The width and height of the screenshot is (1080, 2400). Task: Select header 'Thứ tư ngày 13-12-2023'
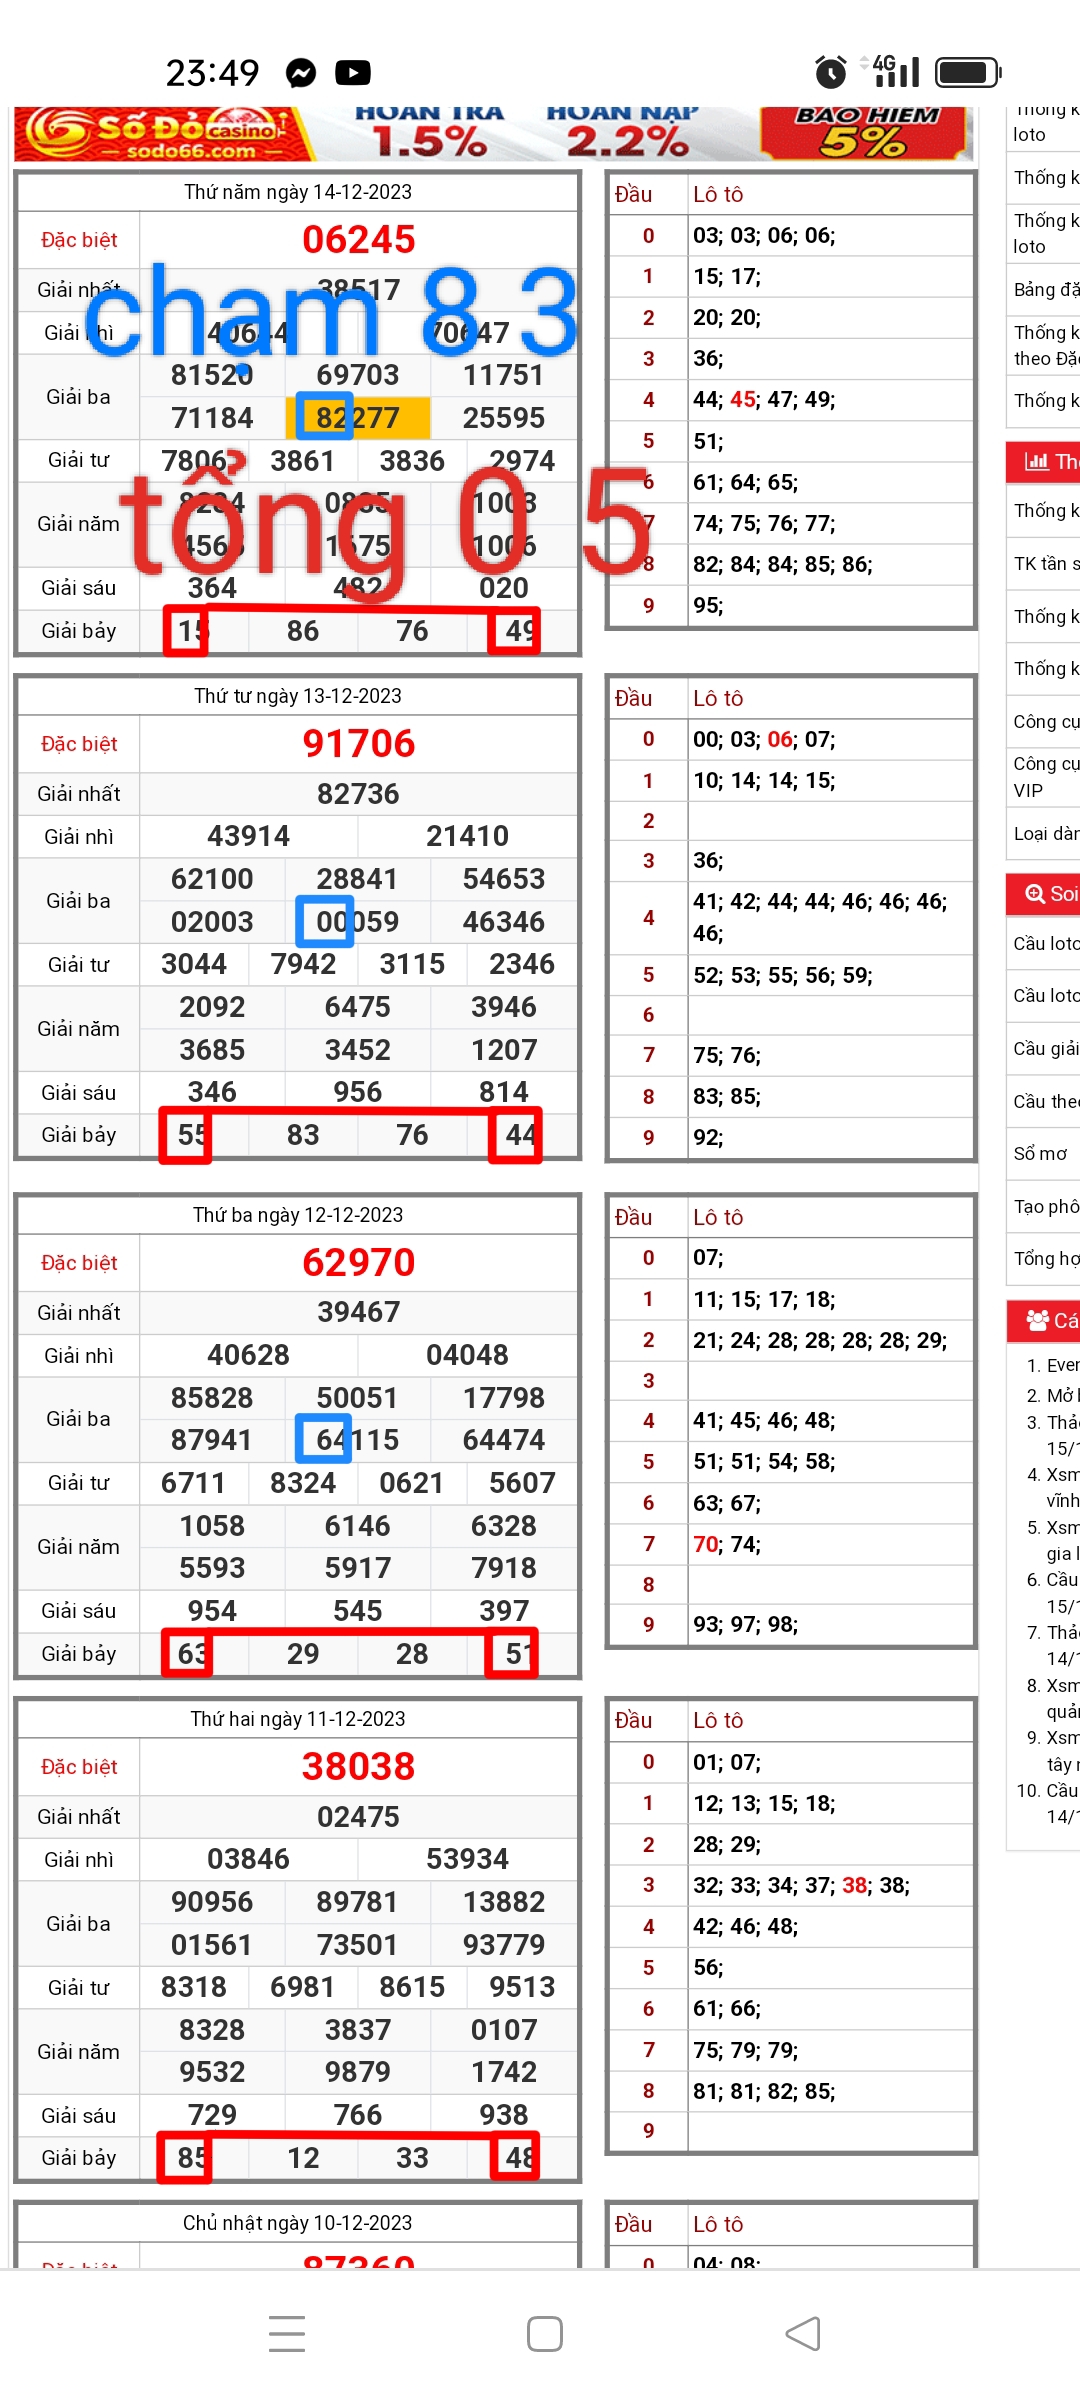[x=298, y=696]
